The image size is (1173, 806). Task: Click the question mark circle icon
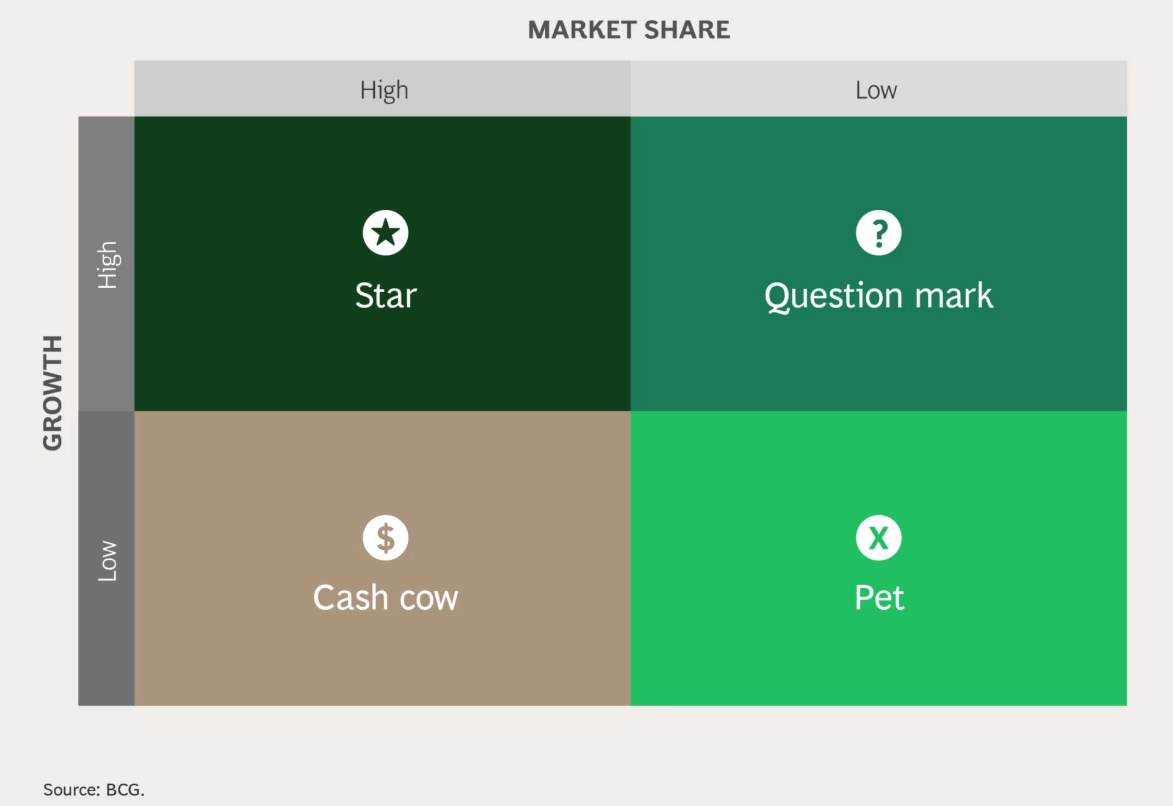pyautogui.click(x=878, y=233)
